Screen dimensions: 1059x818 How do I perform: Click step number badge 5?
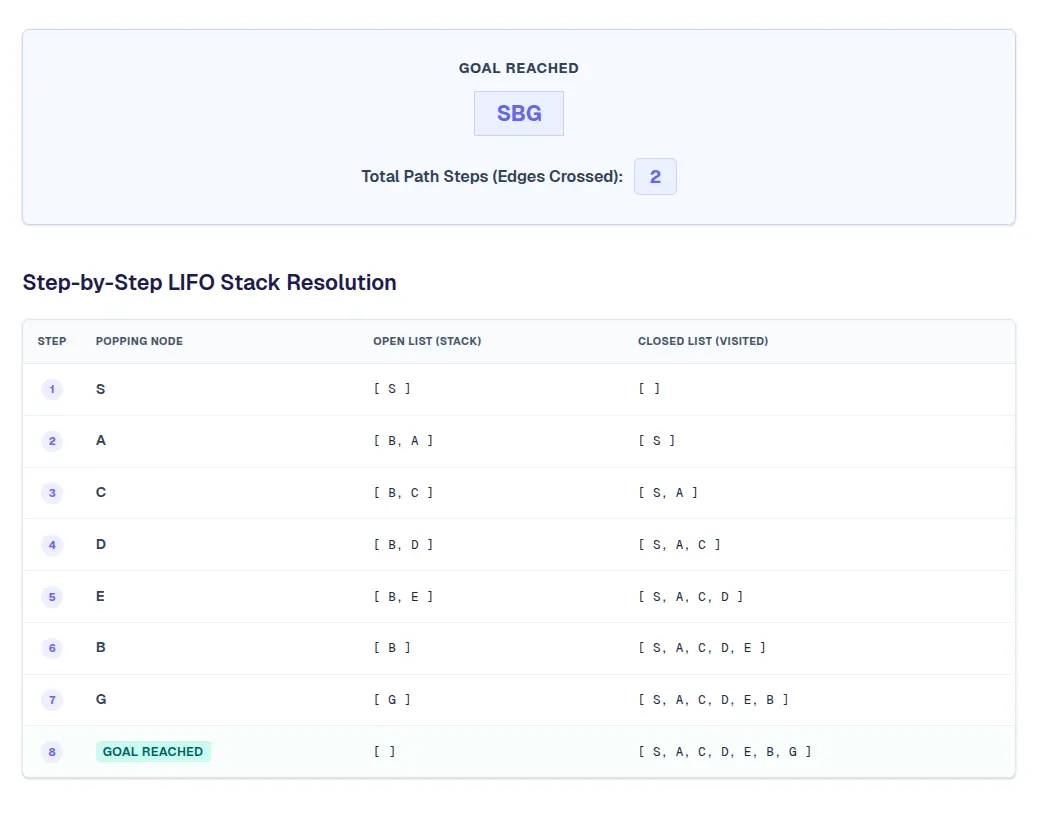coord(52,597)
